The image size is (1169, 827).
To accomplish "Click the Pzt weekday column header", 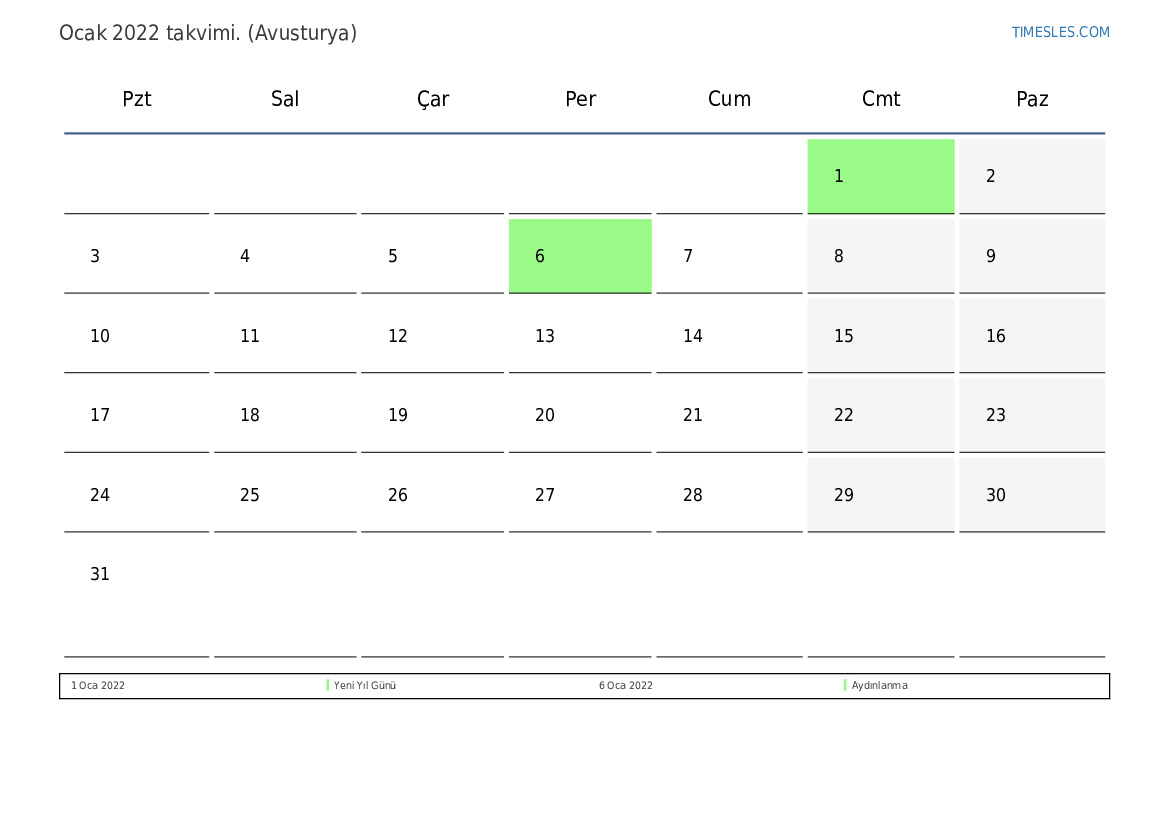I will (x=137, y=99).
